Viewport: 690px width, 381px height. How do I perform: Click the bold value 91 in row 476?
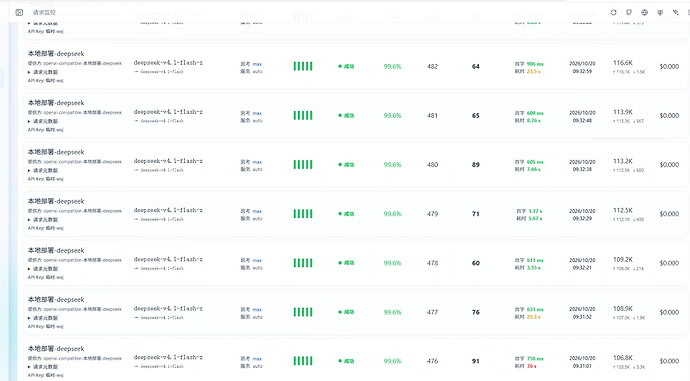tap(476, 361)
